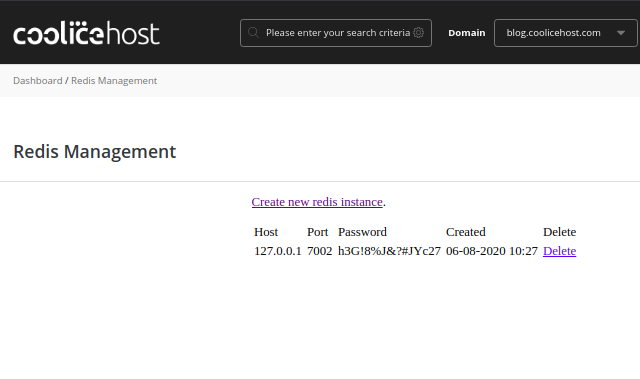
Task: Select password h3G!8%J&?#JYc27
Action: 389,251
